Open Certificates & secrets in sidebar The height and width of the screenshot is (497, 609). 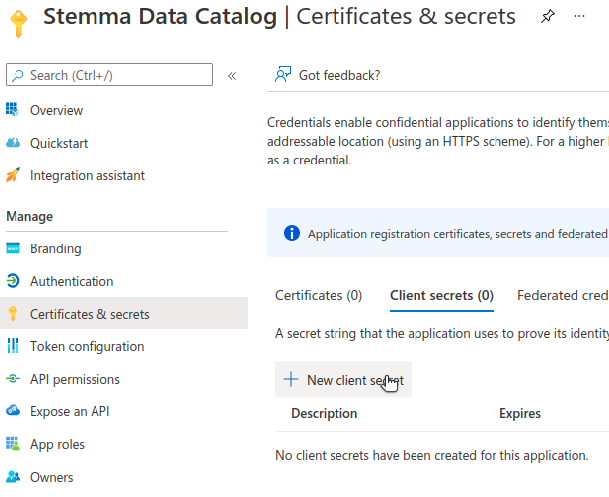coord(89,314)
